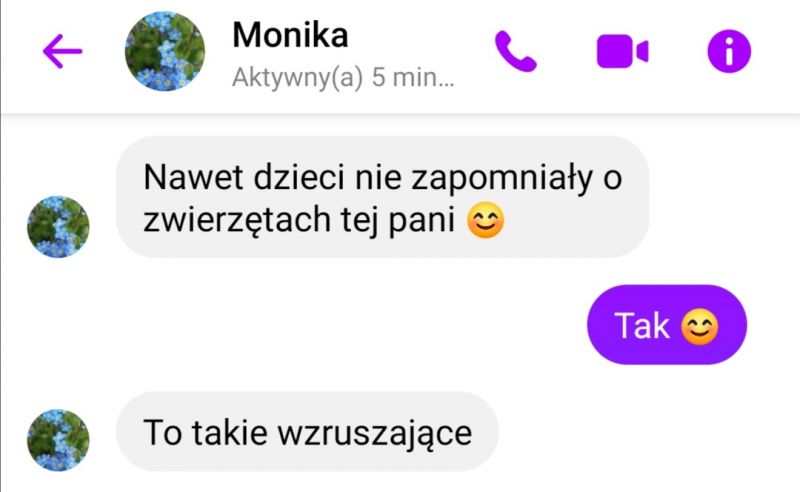Open conversation info for Monika
This screenshot has height=492, width=800.
click(x=729, y=51)
